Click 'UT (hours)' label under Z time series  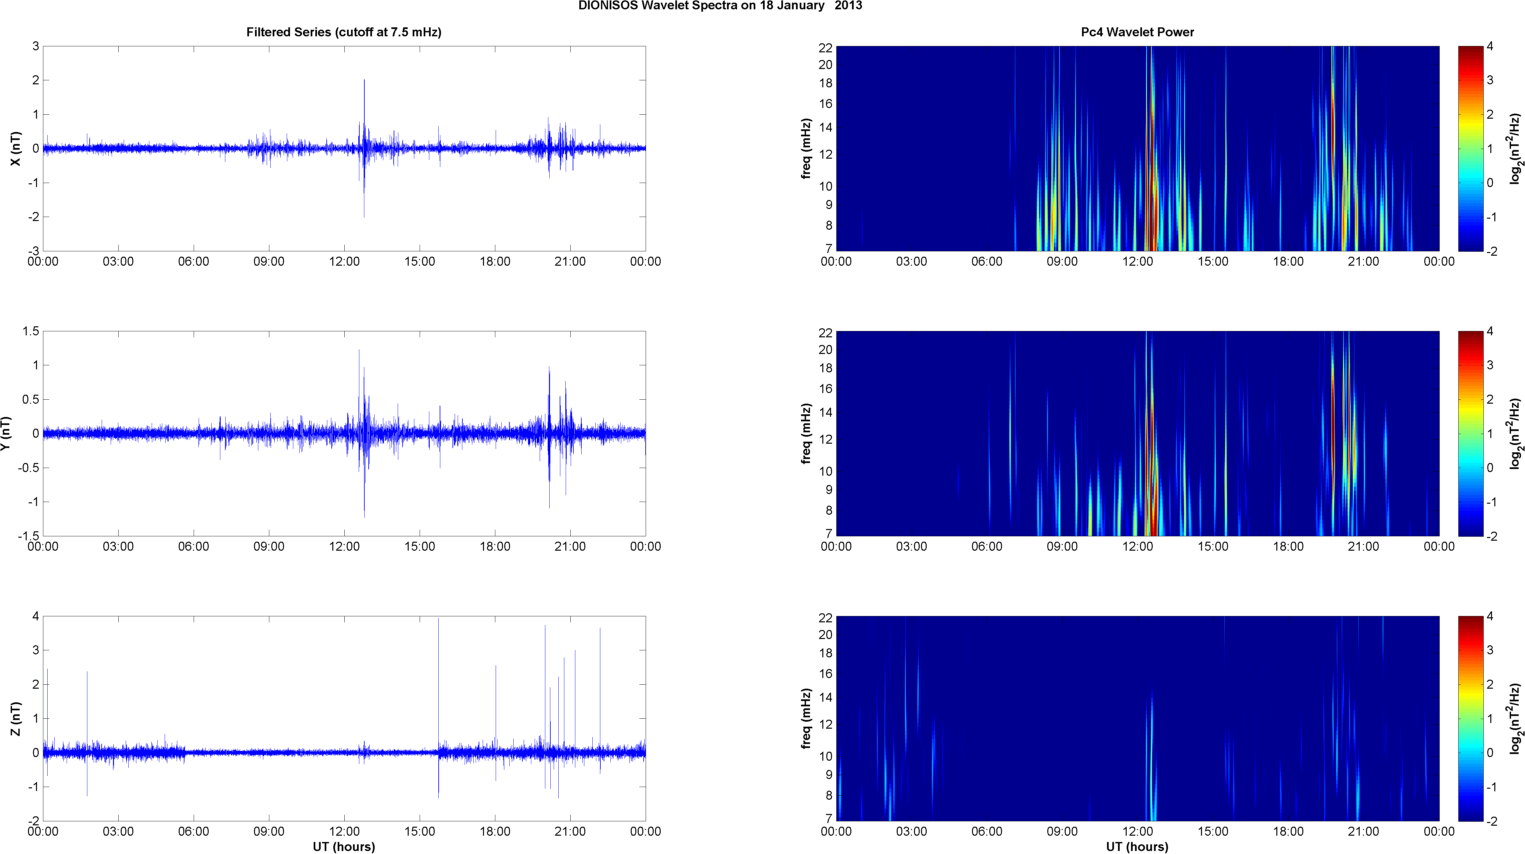(343, 847)
